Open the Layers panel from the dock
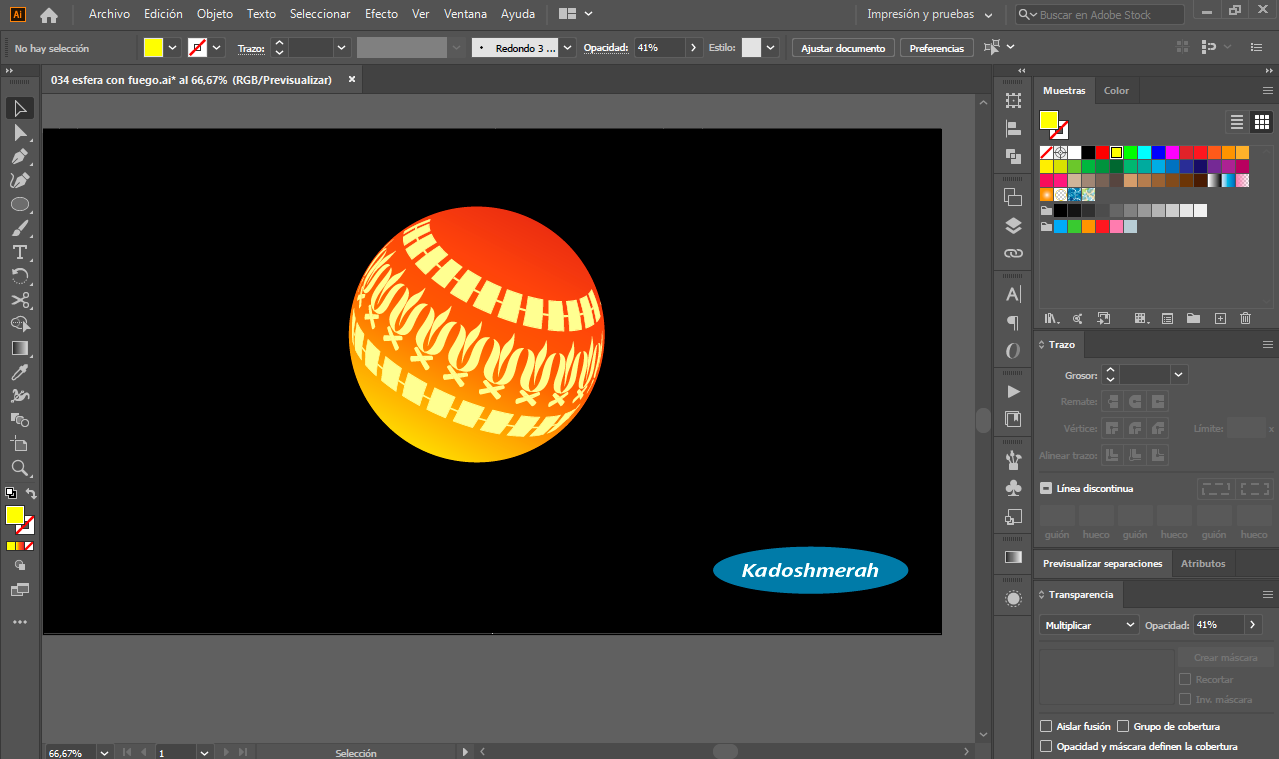 click(1013, 226)
